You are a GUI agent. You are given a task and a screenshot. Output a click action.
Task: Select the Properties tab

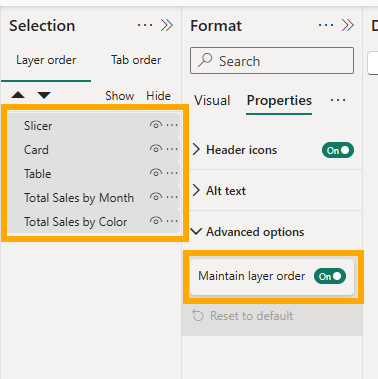[x=279, y=101]
